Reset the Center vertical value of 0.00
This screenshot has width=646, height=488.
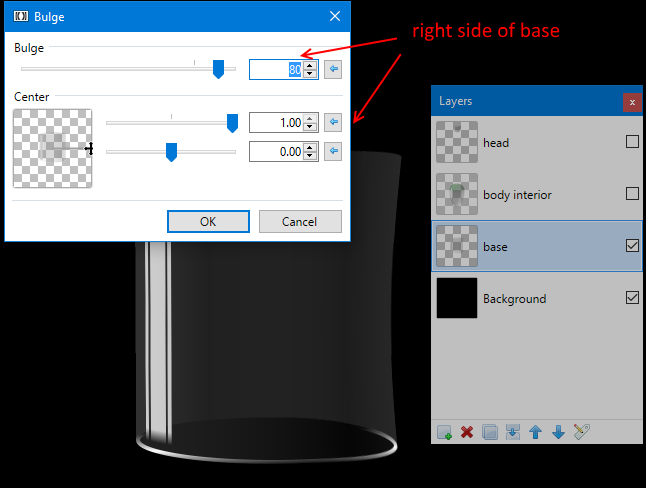click(x=333, y=151)
